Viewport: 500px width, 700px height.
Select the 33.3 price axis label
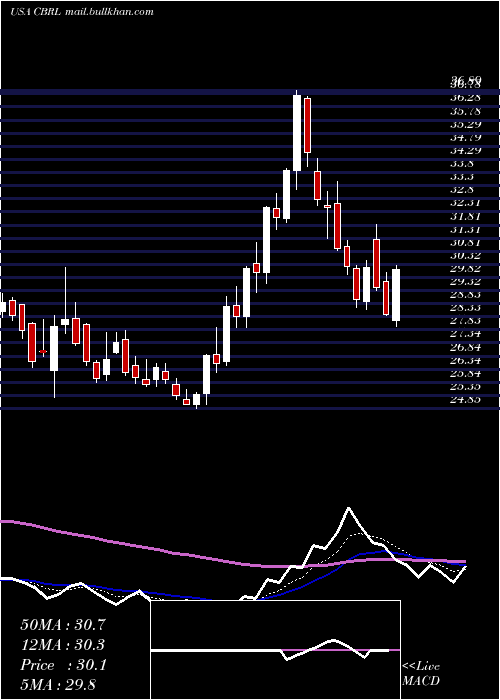tap(462, 176)
